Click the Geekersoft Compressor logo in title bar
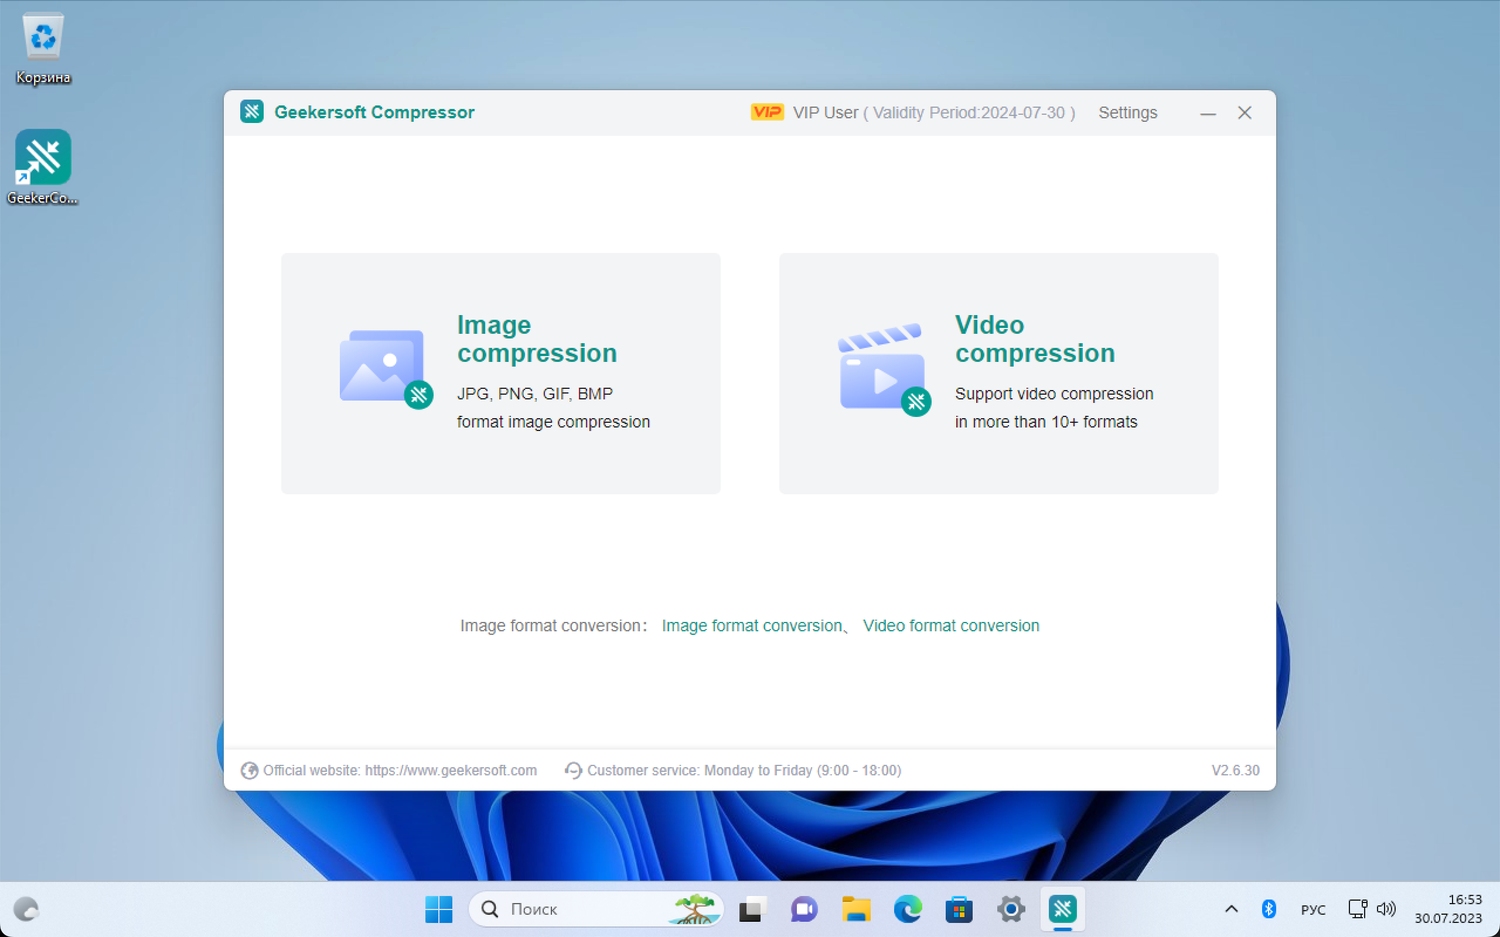1500x937 pixels. tap(252, 112)
